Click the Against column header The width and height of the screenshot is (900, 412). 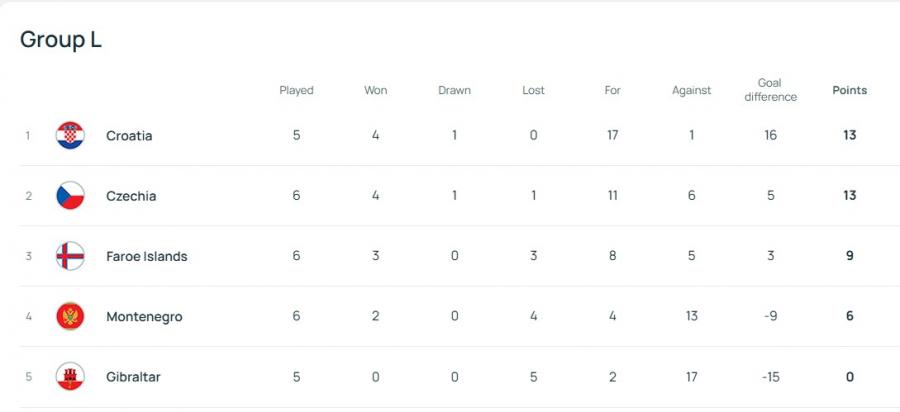691,90
